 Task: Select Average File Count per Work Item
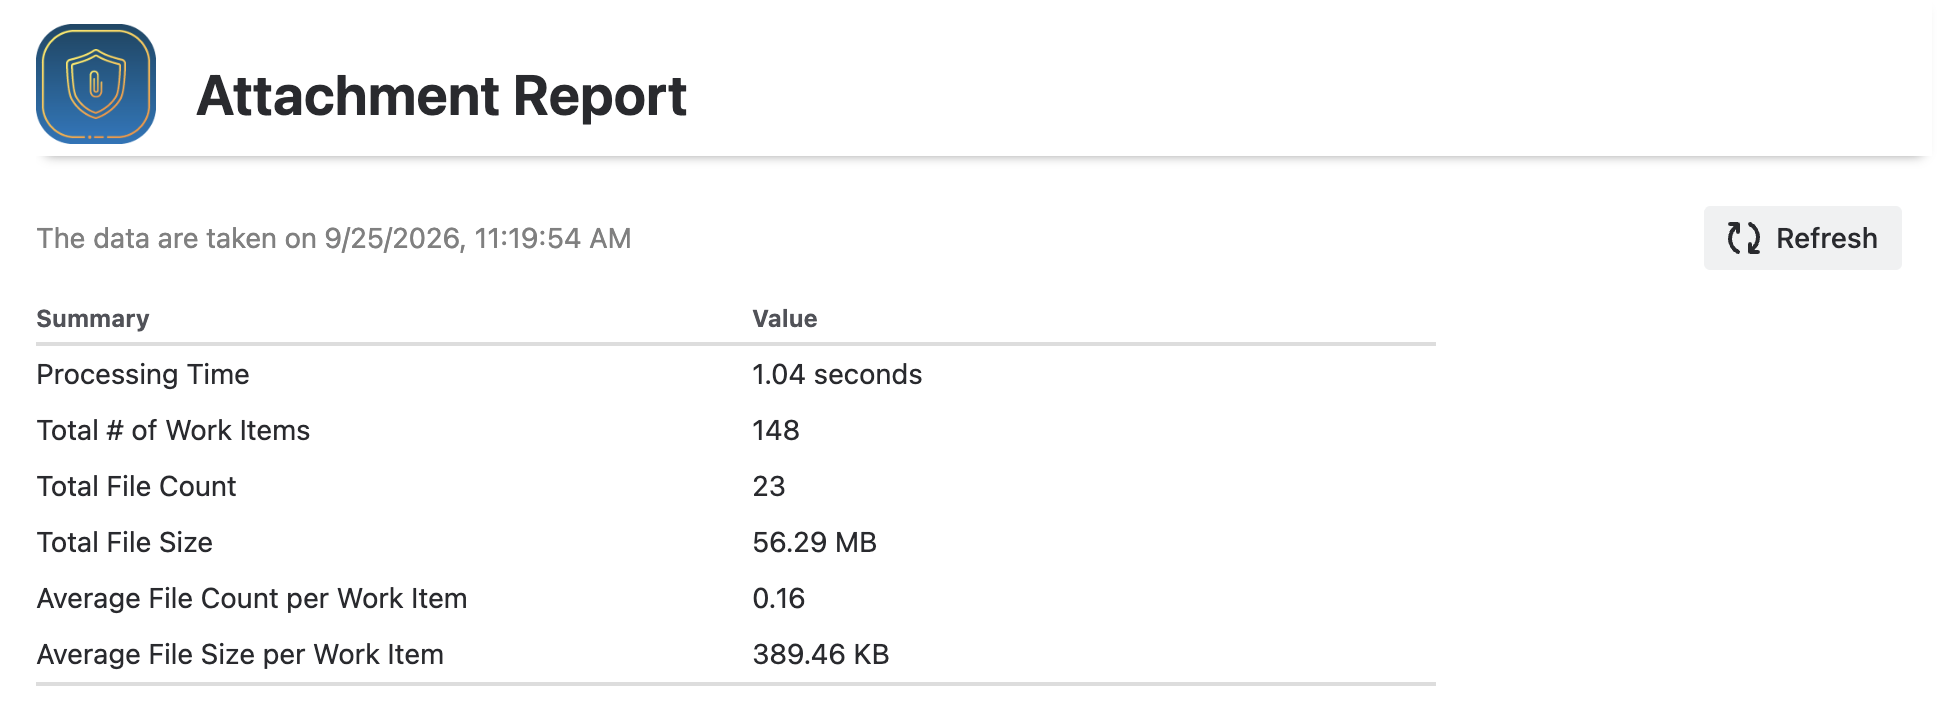point(252,598)
